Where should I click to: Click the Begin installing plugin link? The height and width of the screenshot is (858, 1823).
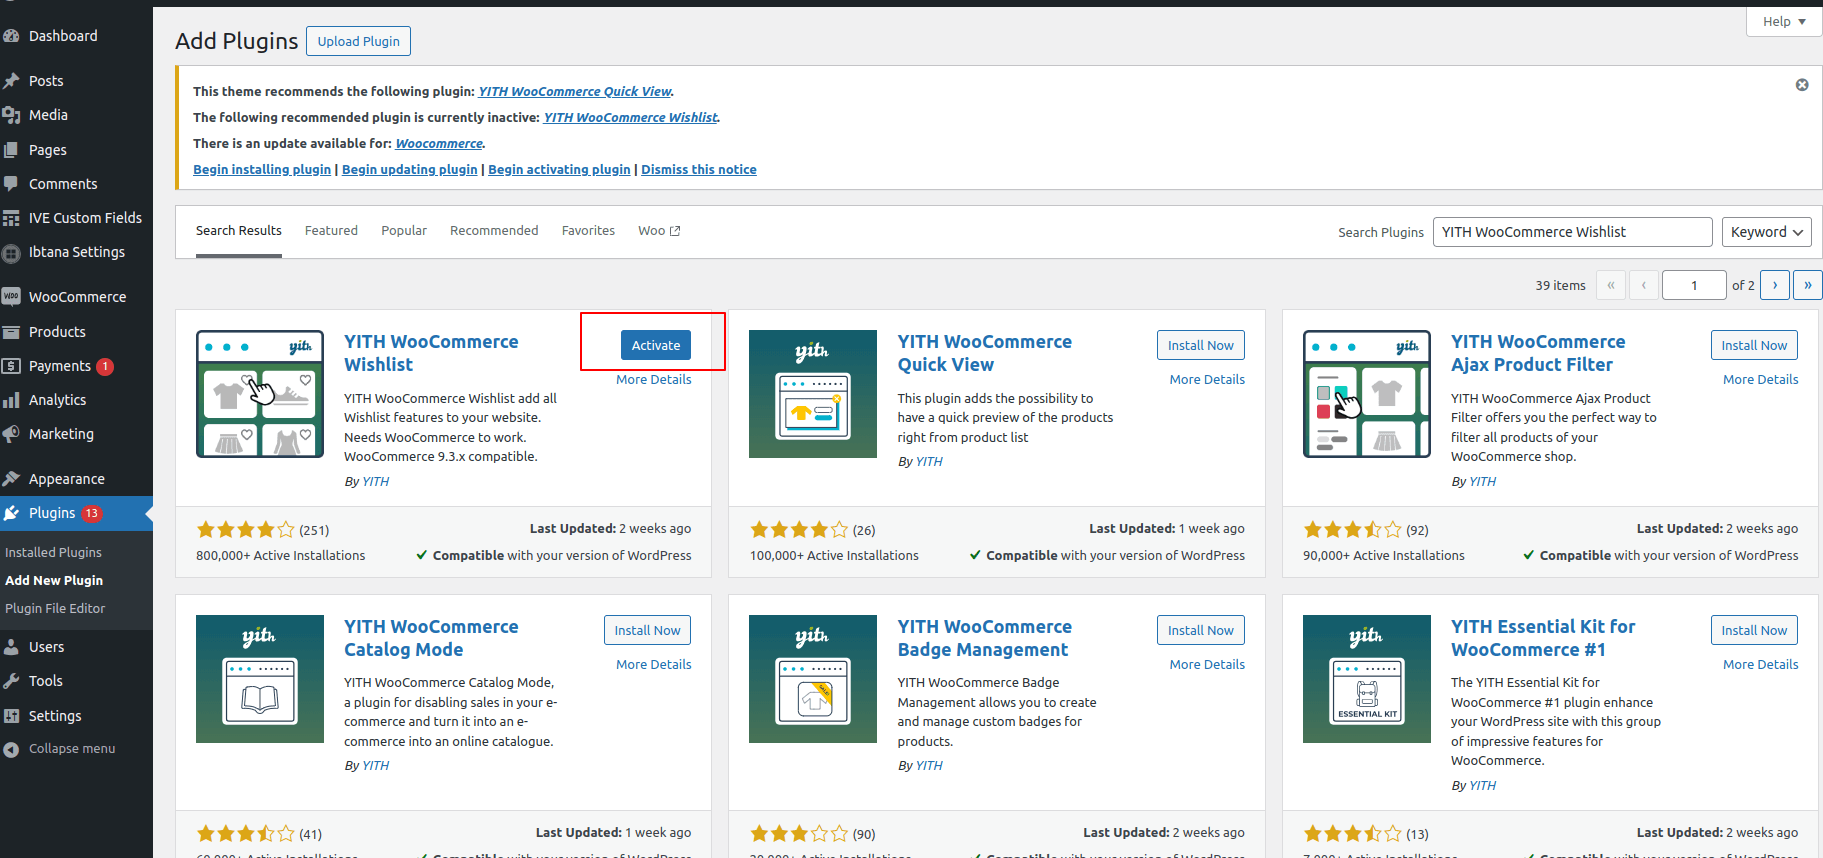click(262, 170)
